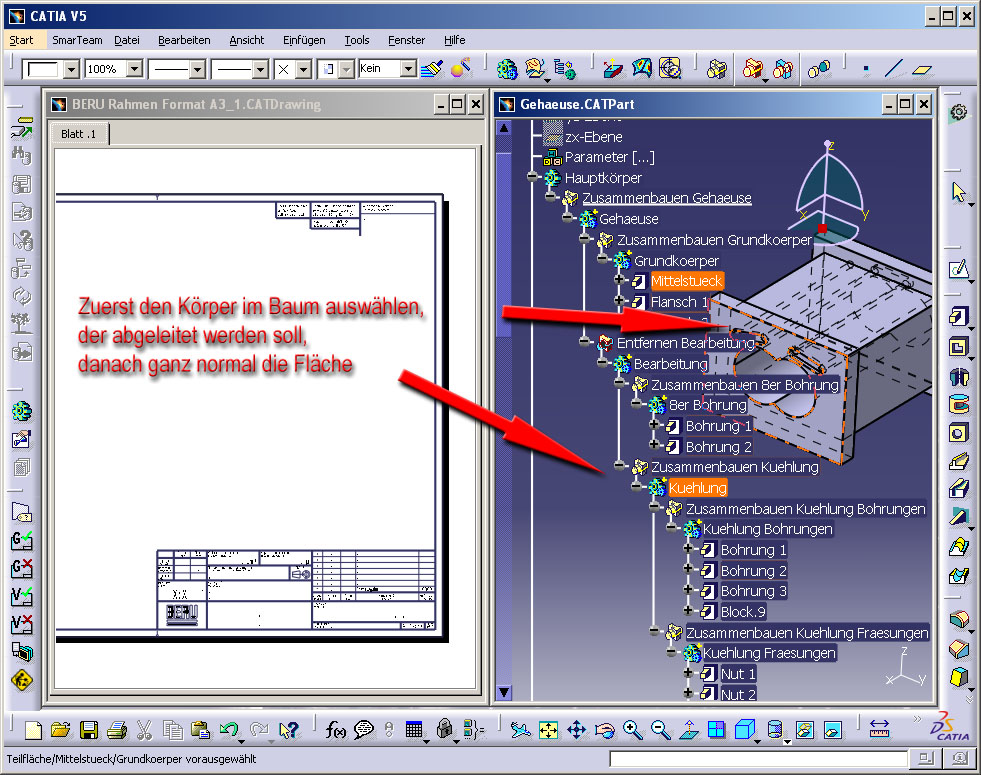This screenshot has width=981, height=775.
Task: Toggle Swap Visible Space
Action: pyautogui.click(x=833, y=730)
